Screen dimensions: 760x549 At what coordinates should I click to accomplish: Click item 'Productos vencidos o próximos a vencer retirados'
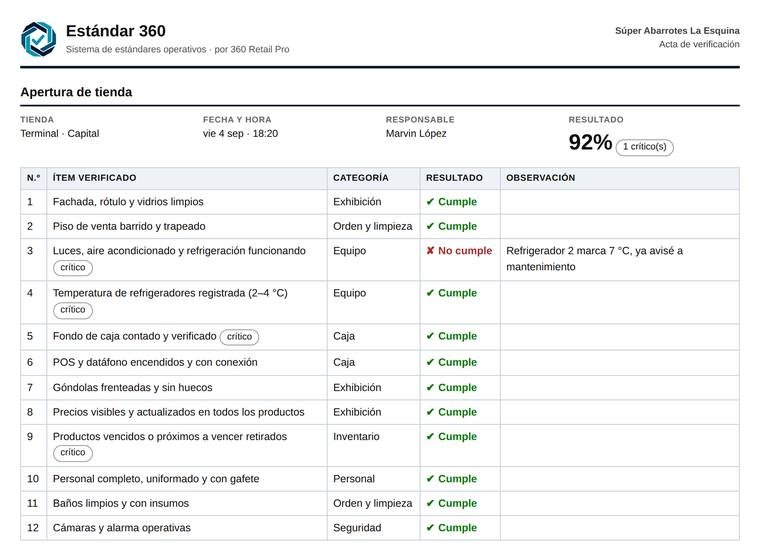click(x=170, y=437)
